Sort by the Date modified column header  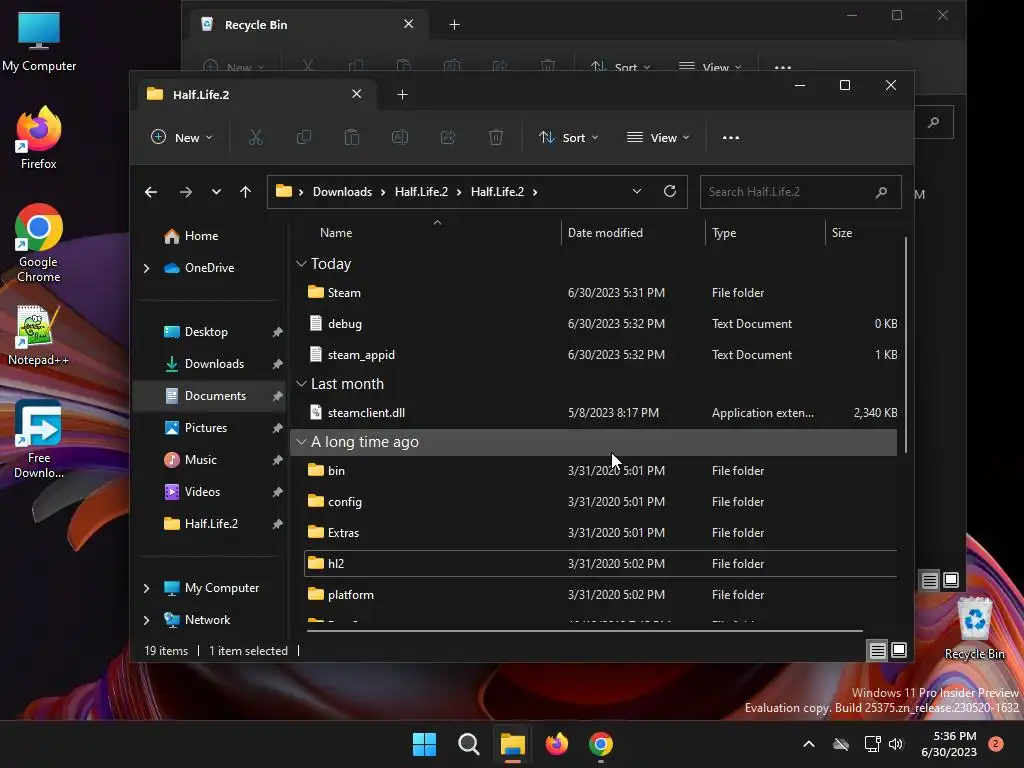(x=605, y=233)
